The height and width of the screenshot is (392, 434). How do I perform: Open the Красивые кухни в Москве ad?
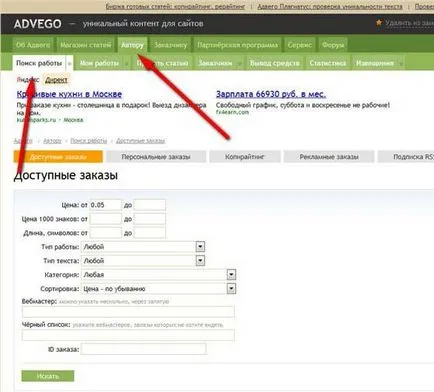[x=69, y=94]
